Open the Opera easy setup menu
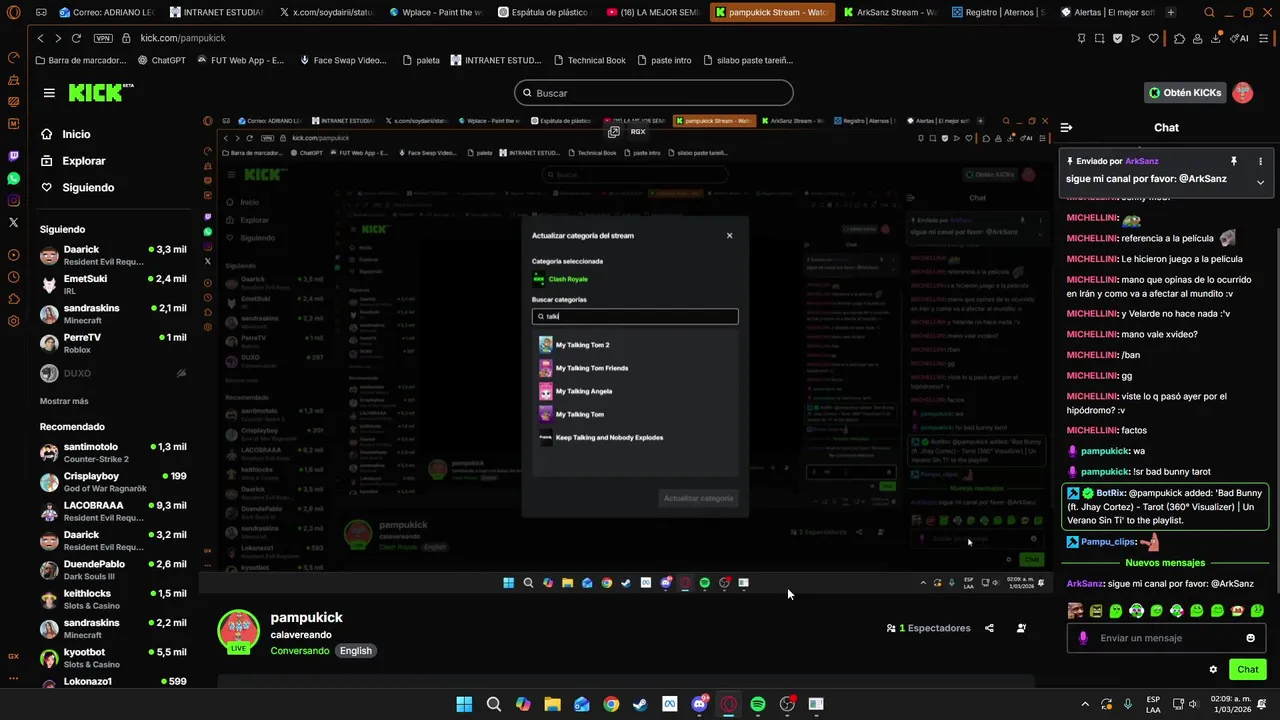Viewport: 1280px width, 720px height. 1264,38
